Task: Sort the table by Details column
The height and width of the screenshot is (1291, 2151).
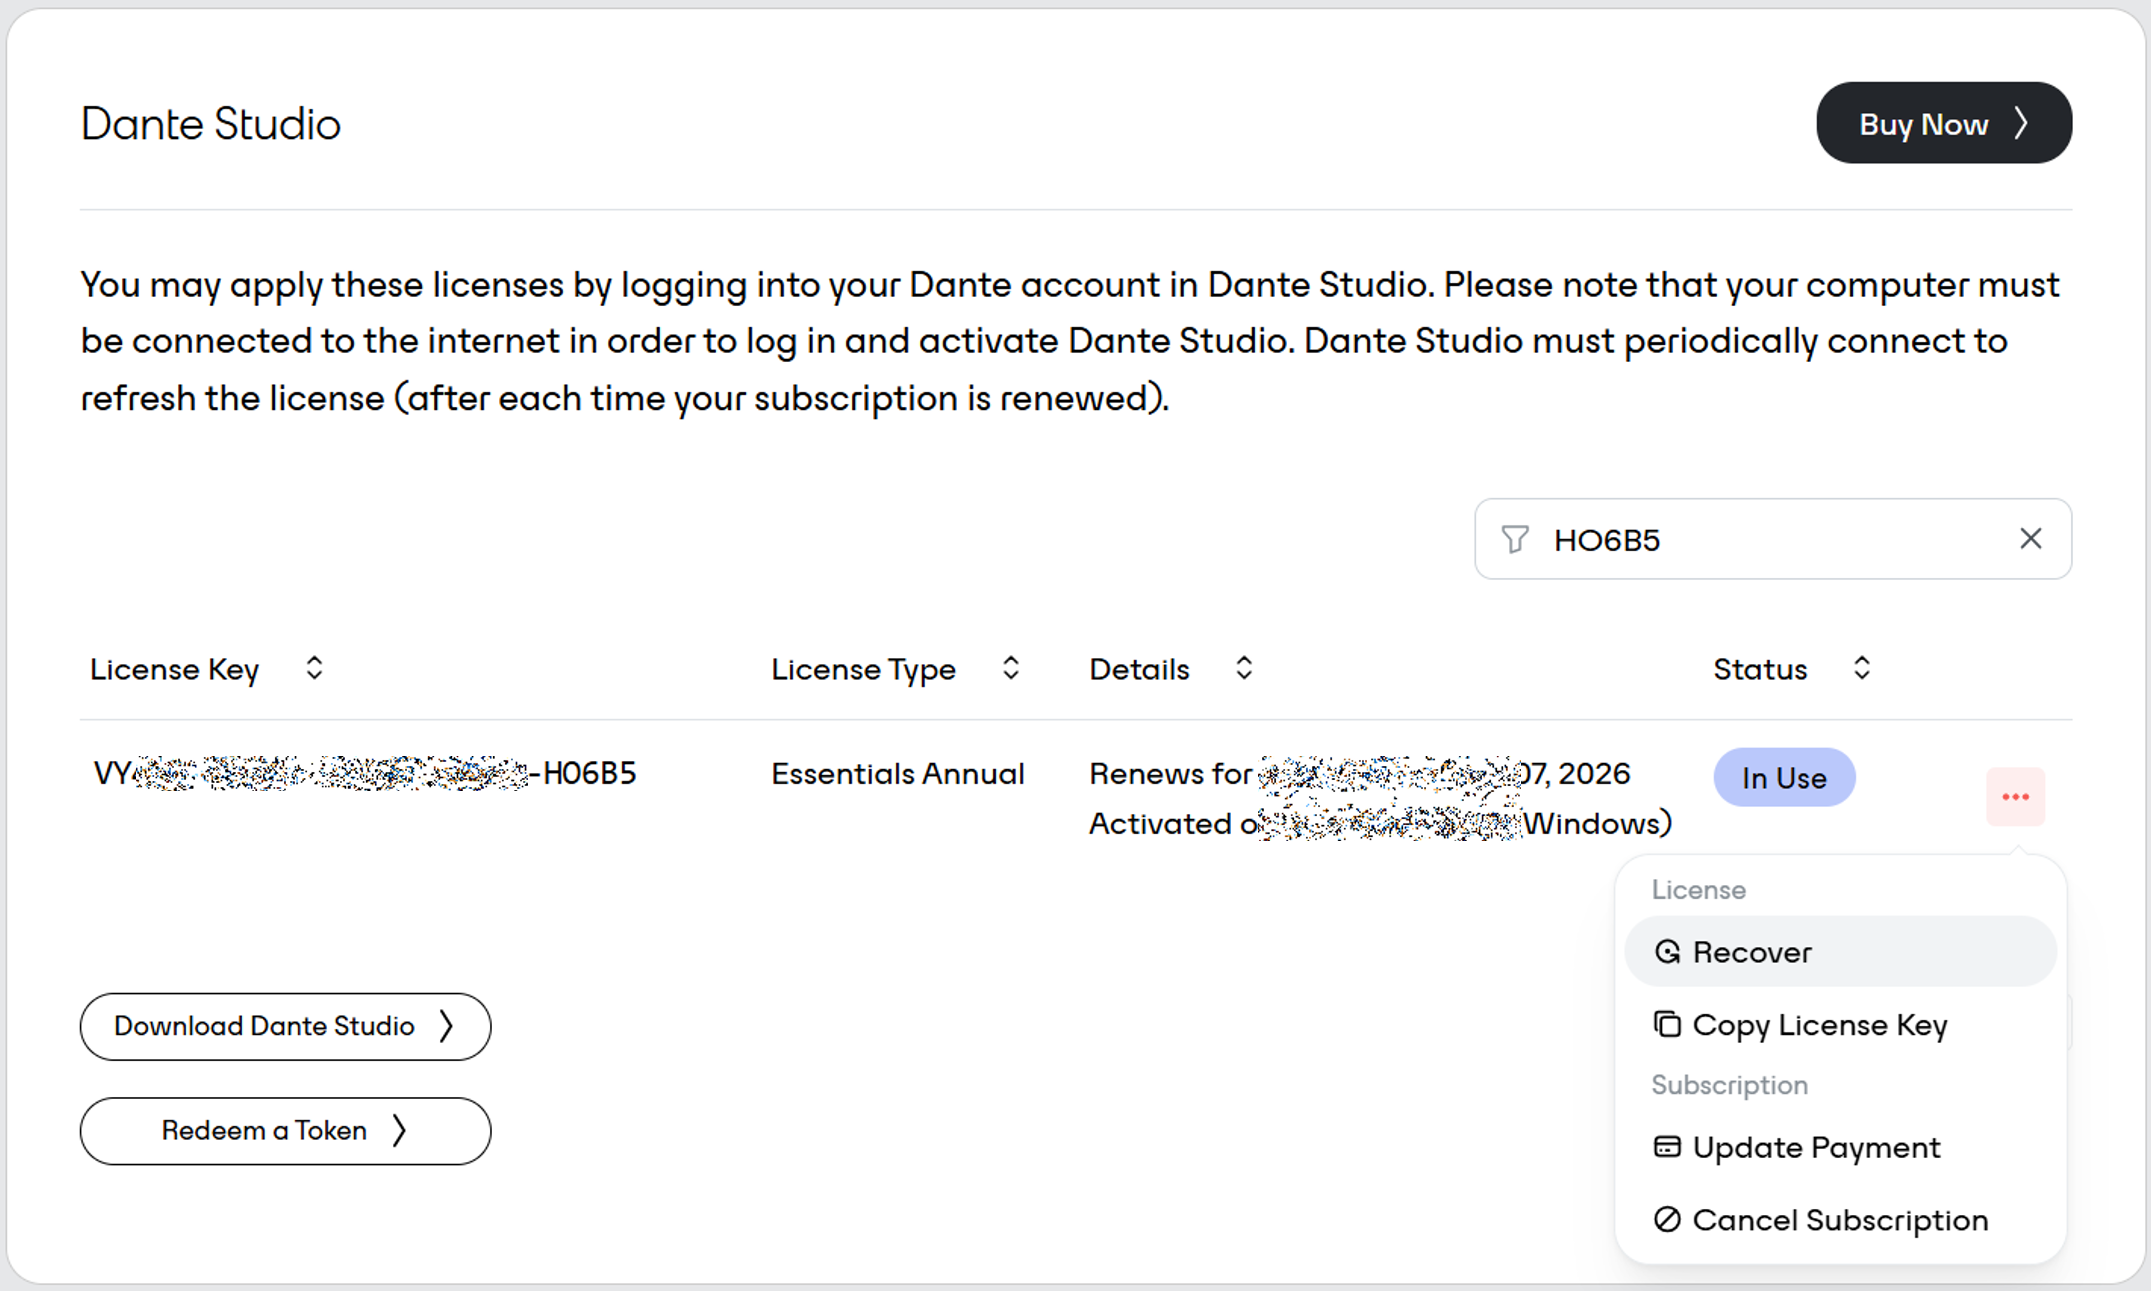Action: (x=1244, y=668)
